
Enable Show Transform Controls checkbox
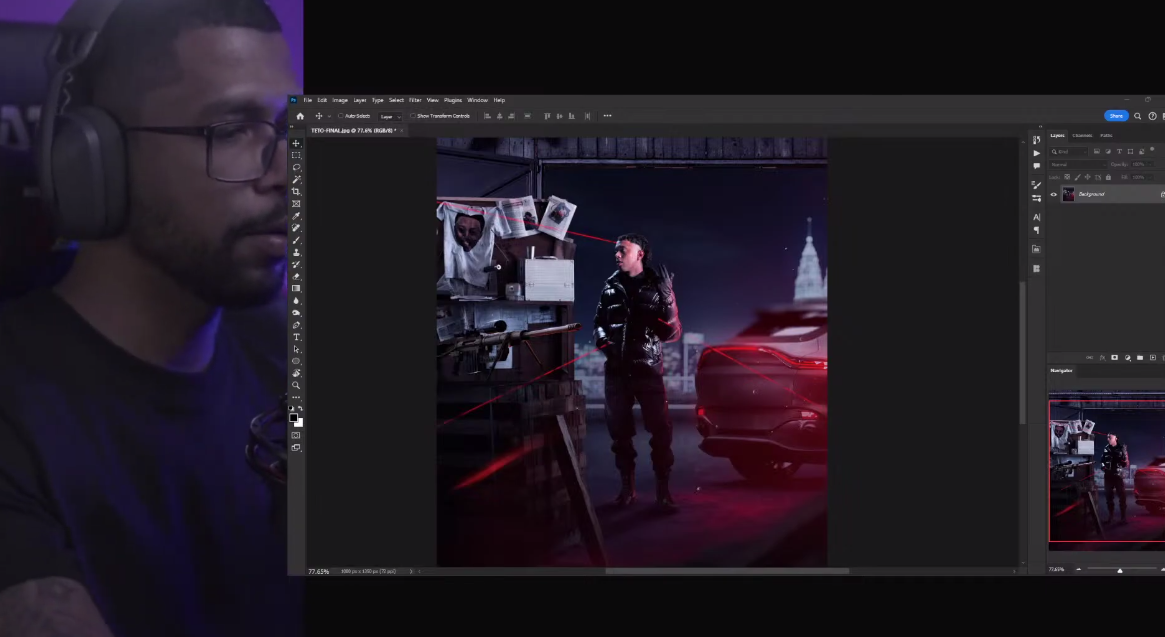[413, 116]
